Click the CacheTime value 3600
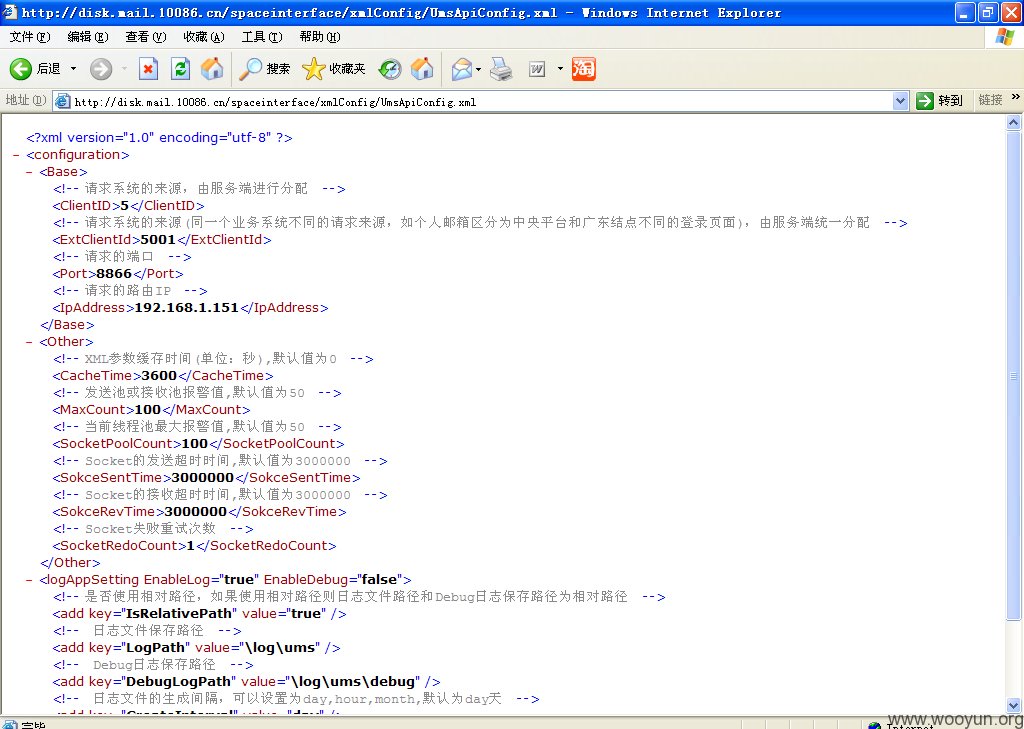This screenshot has width=1024, height=729. pyautogui.click(x=159, y=376)
